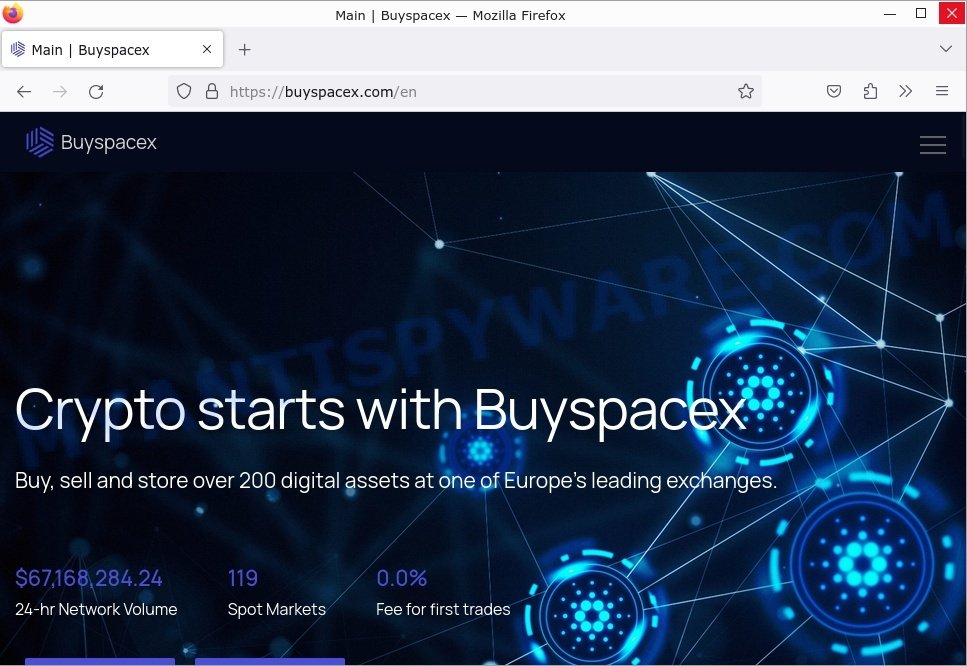Screen dimensions: 967x666
Task: Open a new tab
Action: (244, 49)
